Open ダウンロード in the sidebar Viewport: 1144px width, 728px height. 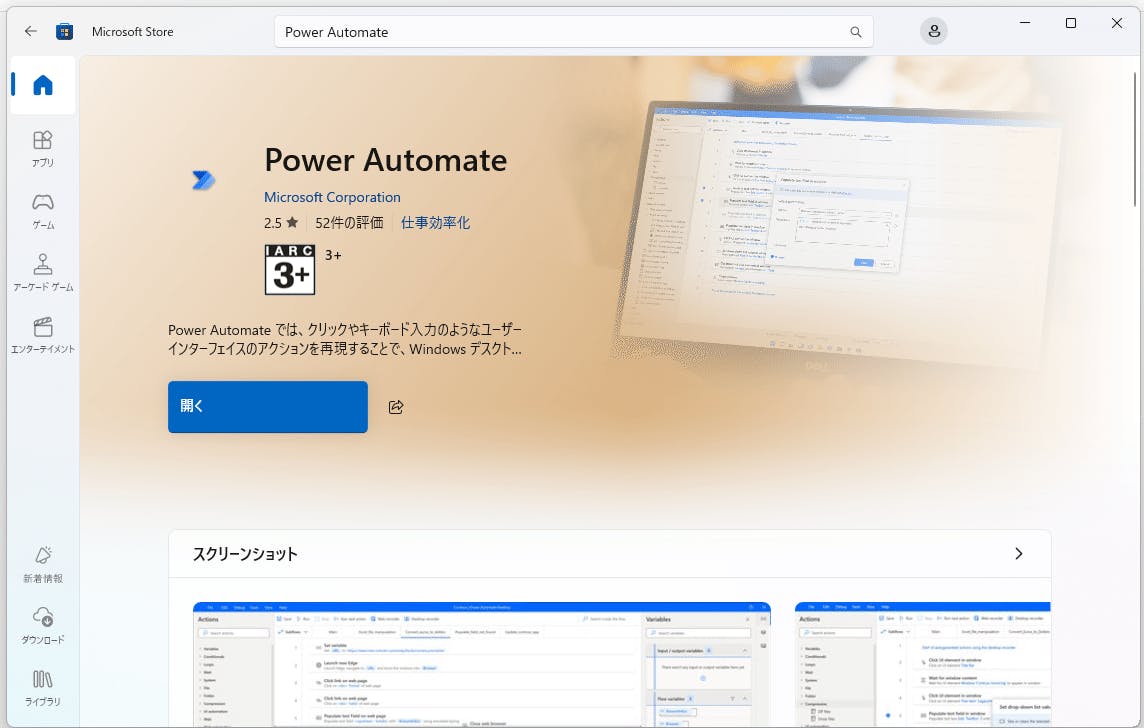tap(43, 626)
